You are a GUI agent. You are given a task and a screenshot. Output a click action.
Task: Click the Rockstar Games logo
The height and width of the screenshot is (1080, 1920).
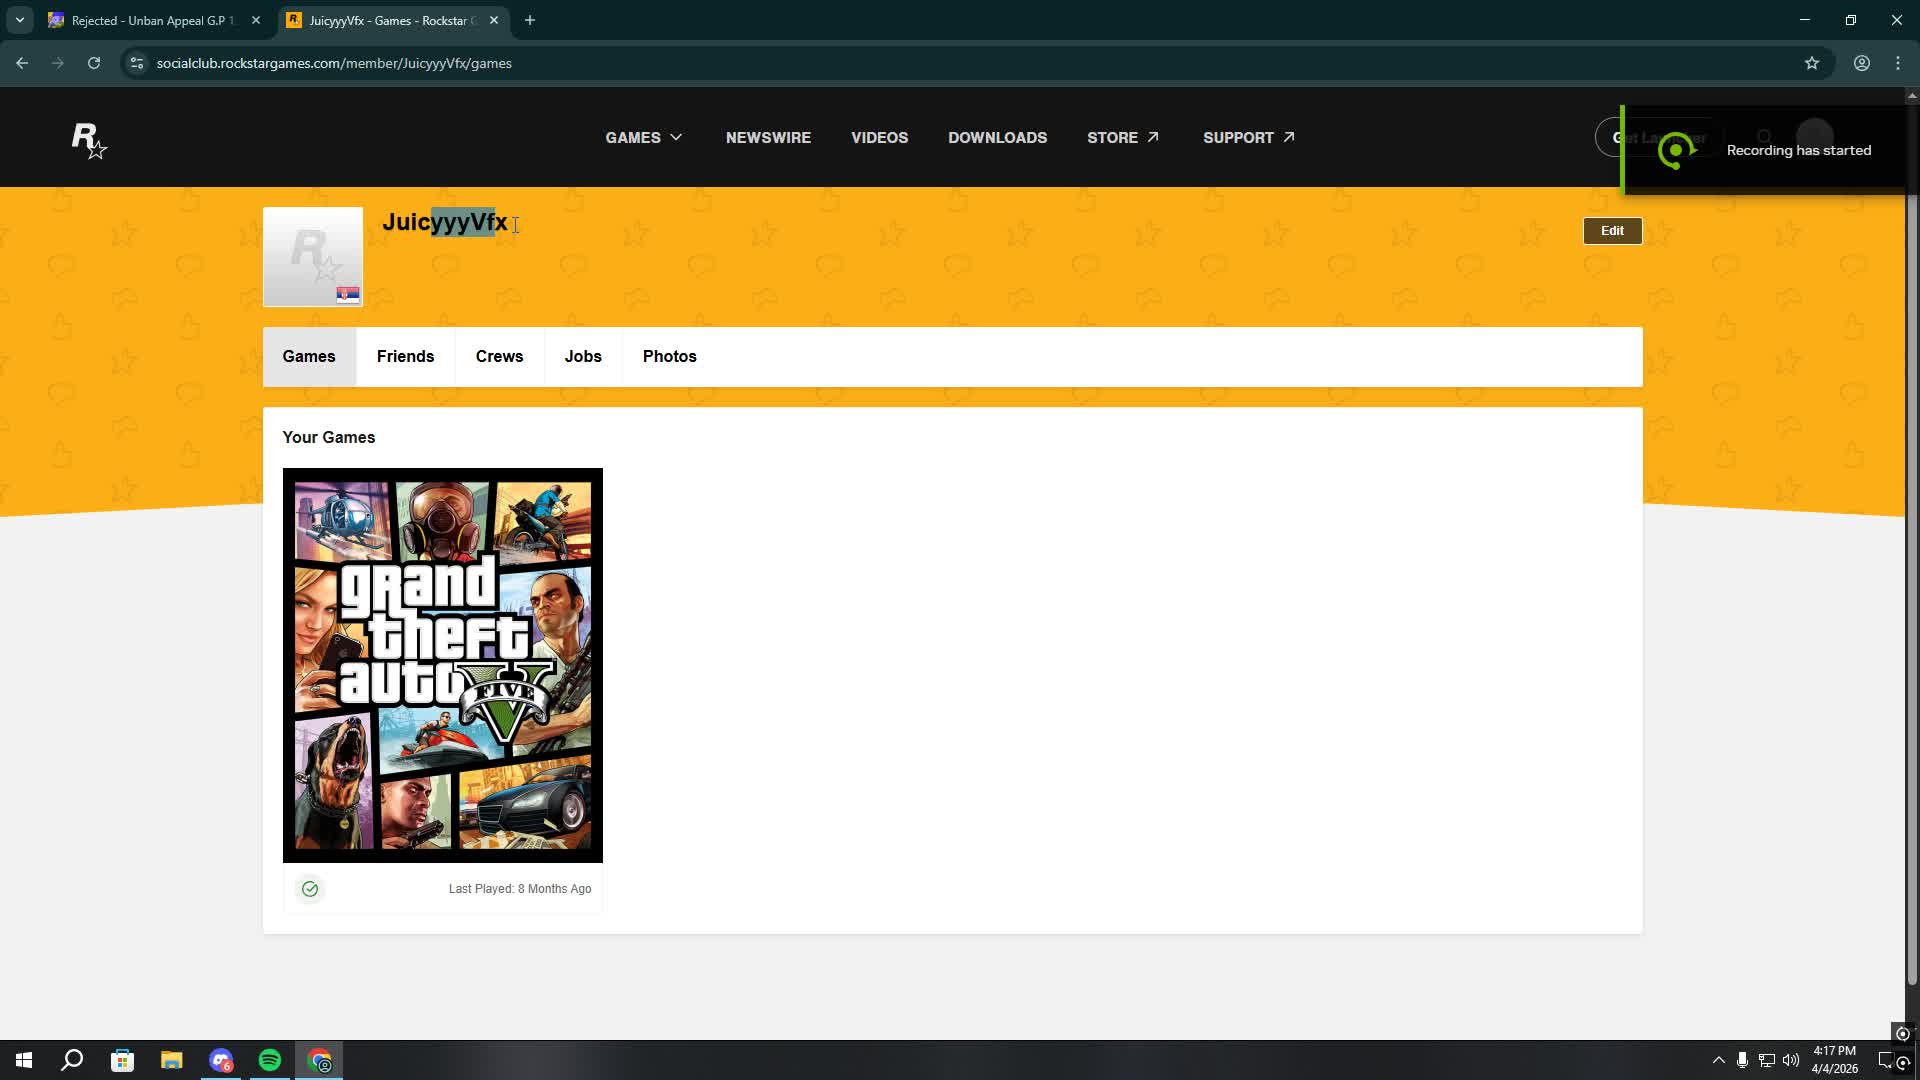coord(89,140)
